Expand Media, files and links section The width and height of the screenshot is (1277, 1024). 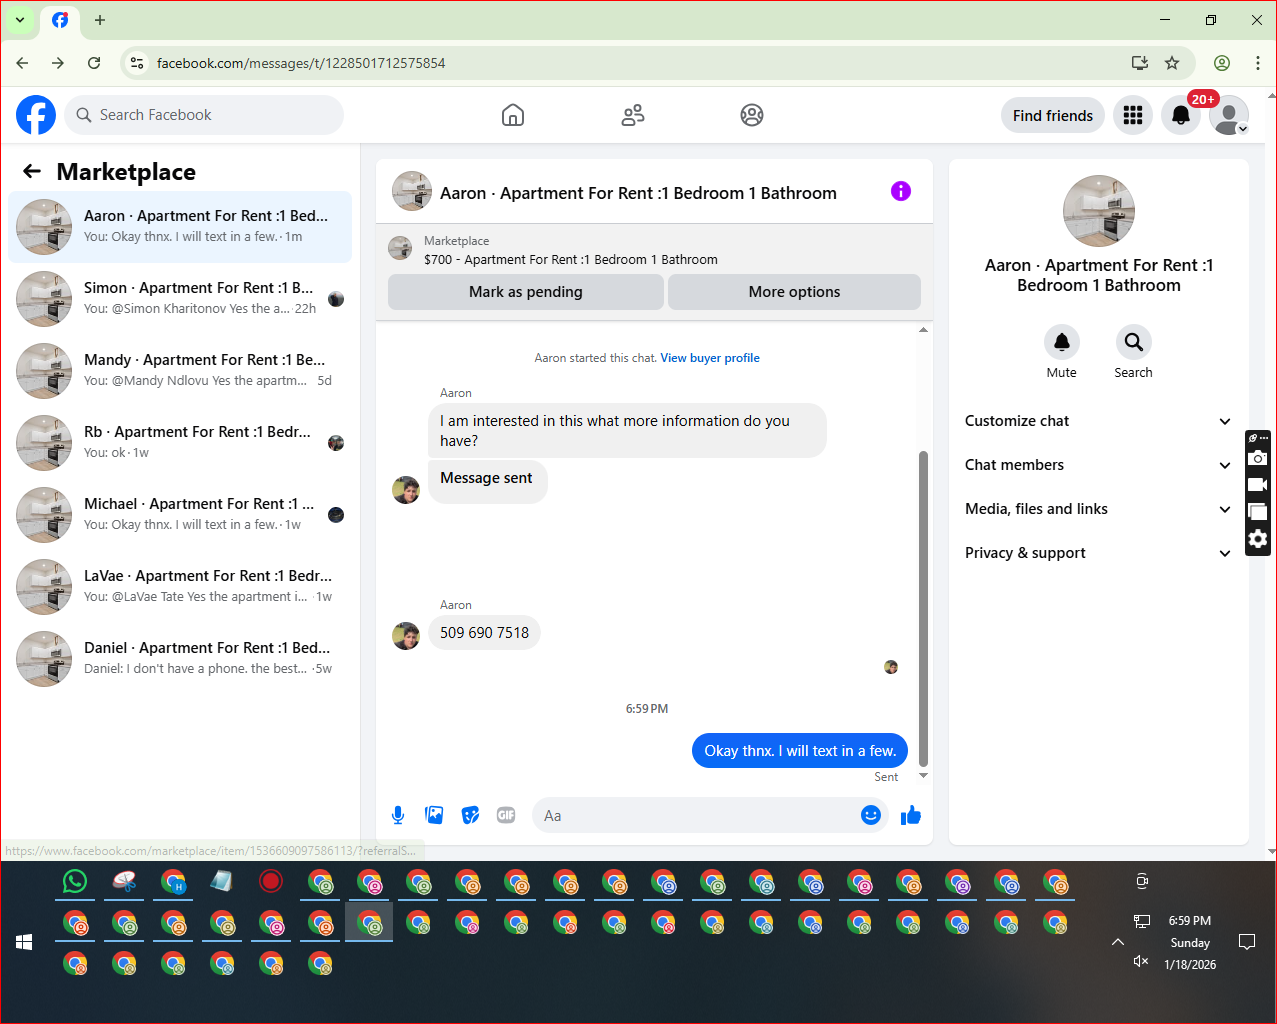[x=1098, y=509]
